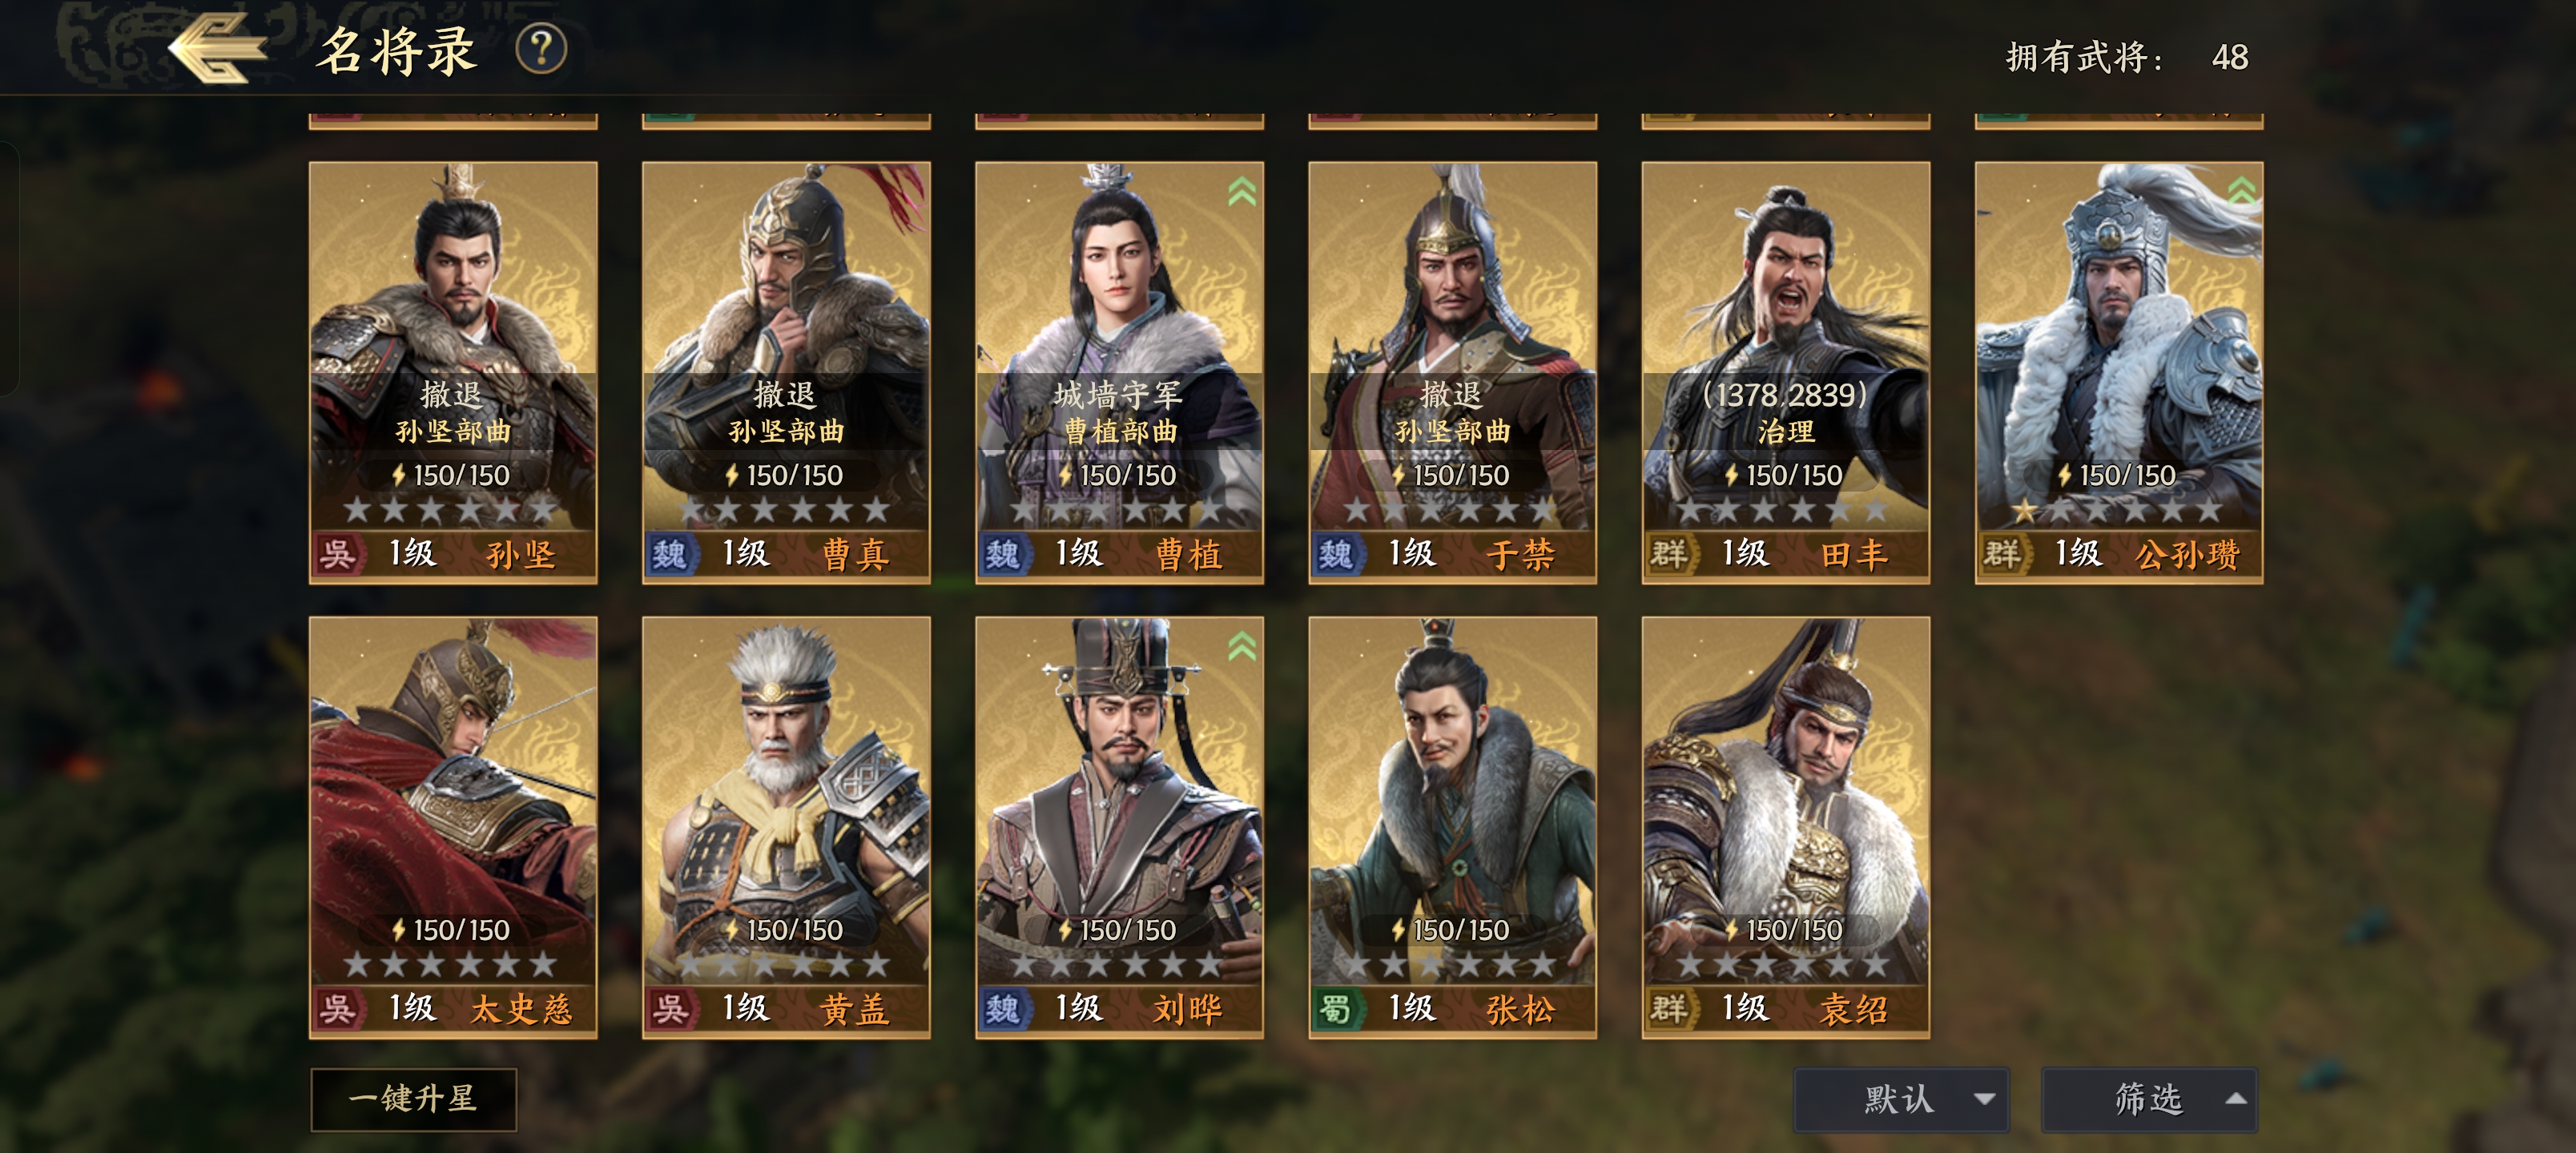Click the 魏 faction badge on 曹真
Viewport: 2576px width, 1153px height.
[670, 553]
